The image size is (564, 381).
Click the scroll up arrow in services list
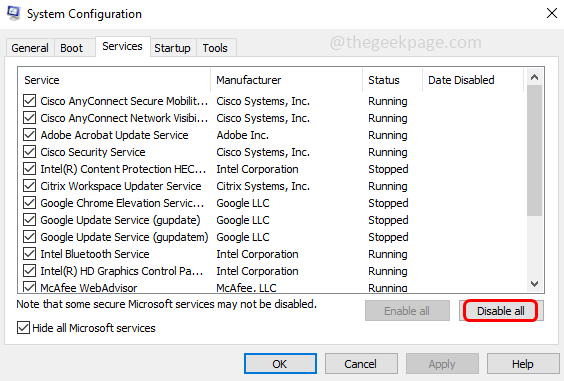click(x=534, y=77)
